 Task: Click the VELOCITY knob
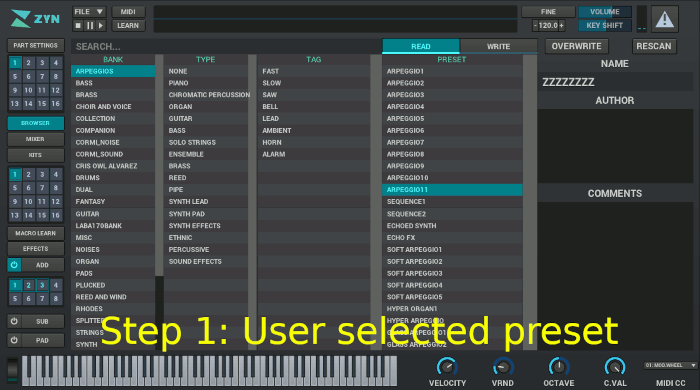tap(447, 367)
